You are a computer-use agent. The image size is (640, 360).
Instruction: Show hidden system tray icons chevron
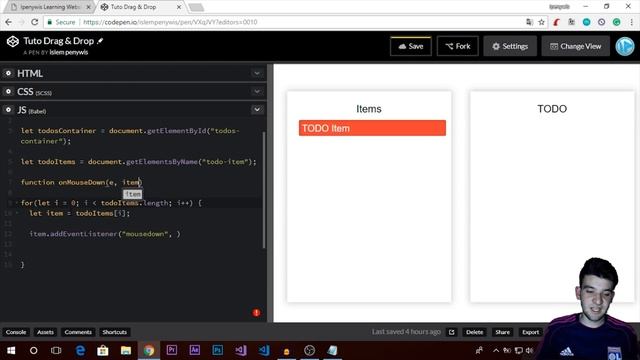[x=496, y=350]
